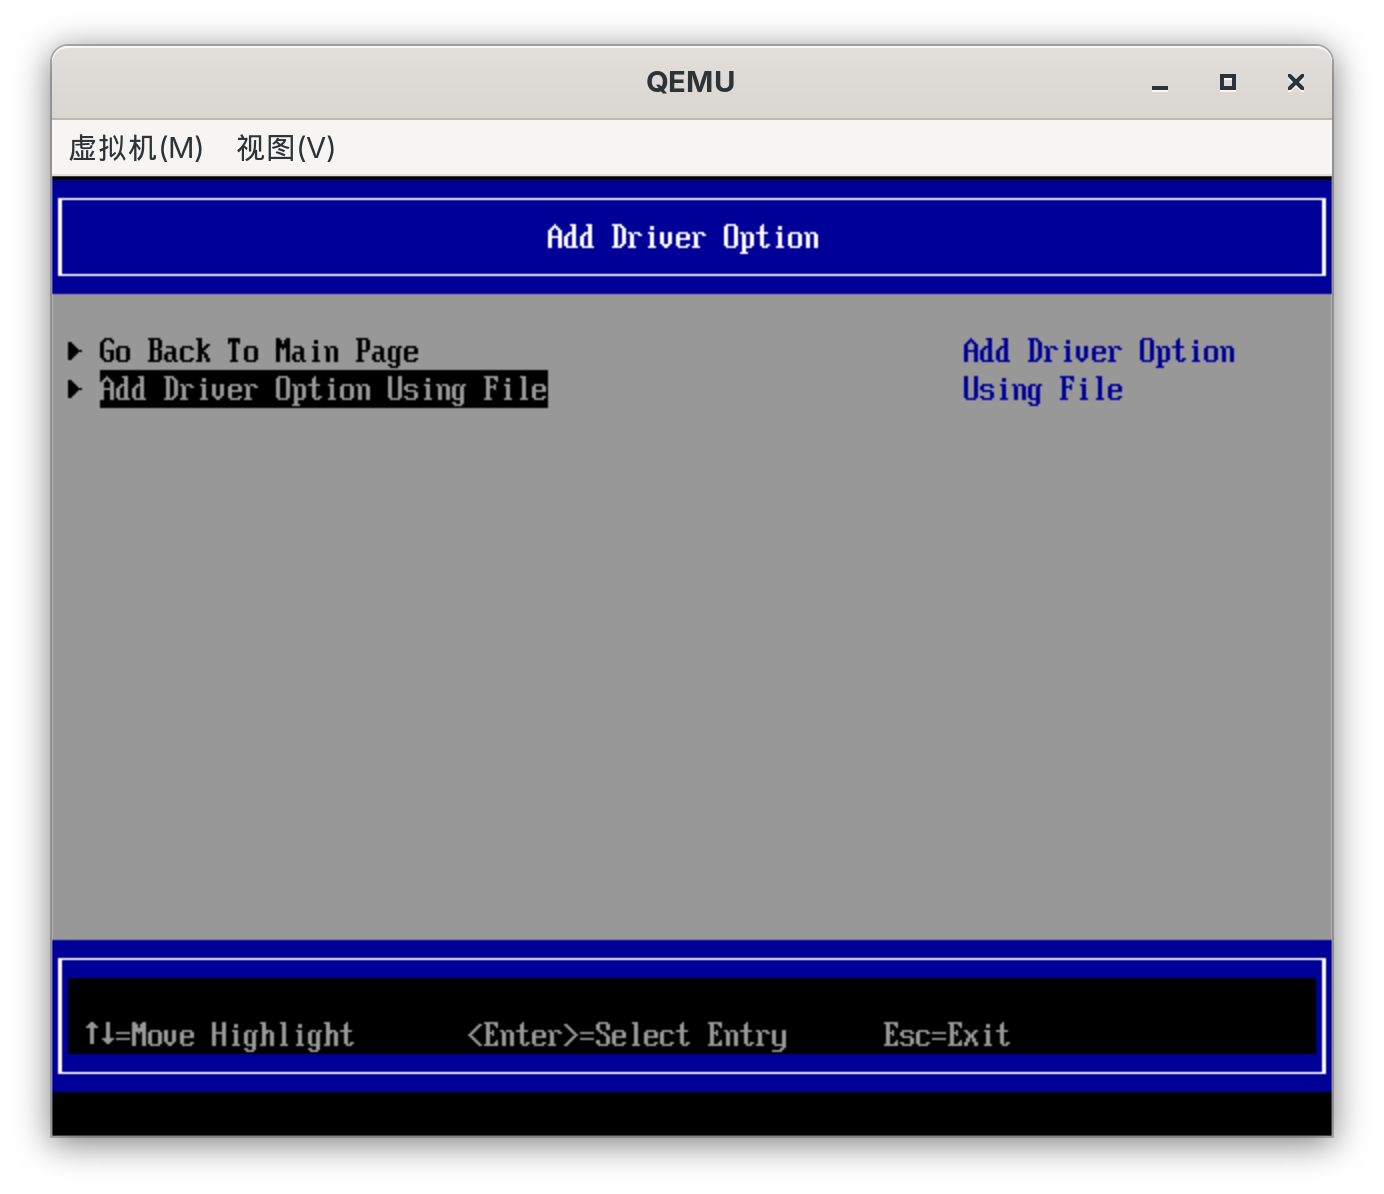
Task: Maximize the QEMU window
Action: (1228, 82)
